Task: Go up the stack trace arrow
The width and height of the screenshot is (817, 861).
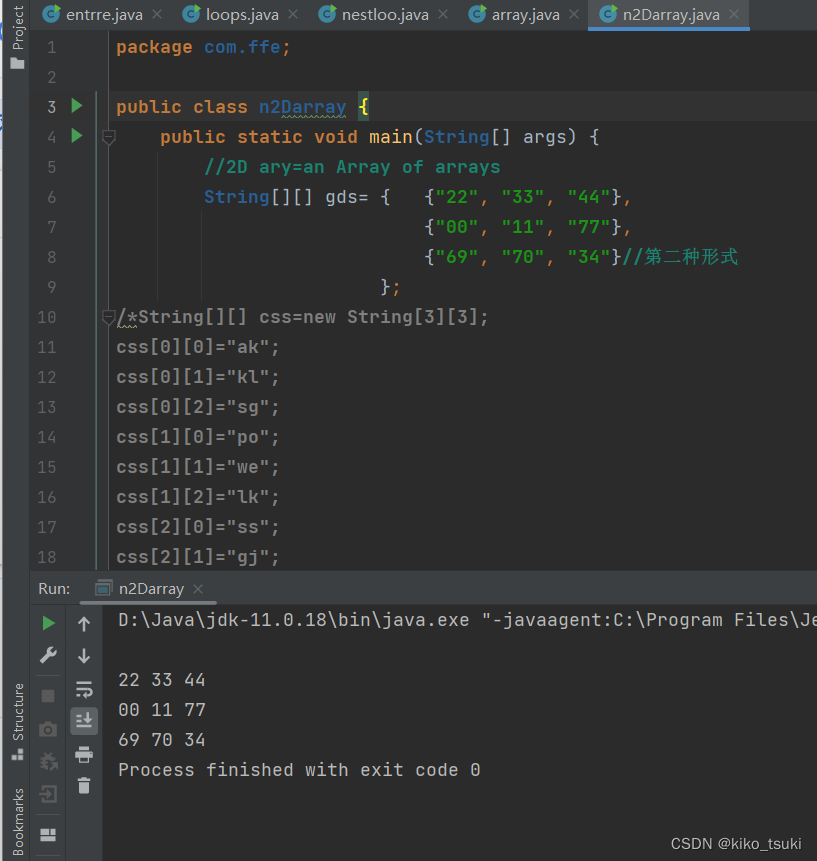Action: click(84, 624)
